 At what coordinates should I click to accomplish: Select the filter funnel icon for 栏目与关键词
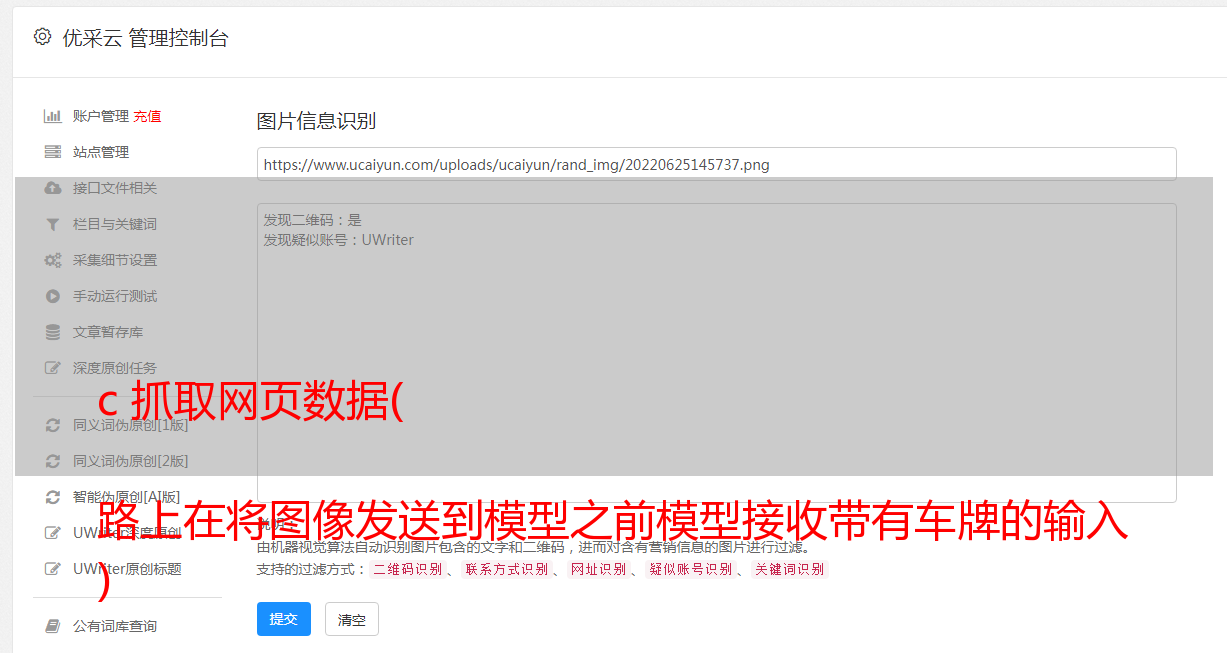tap(53, 224)
